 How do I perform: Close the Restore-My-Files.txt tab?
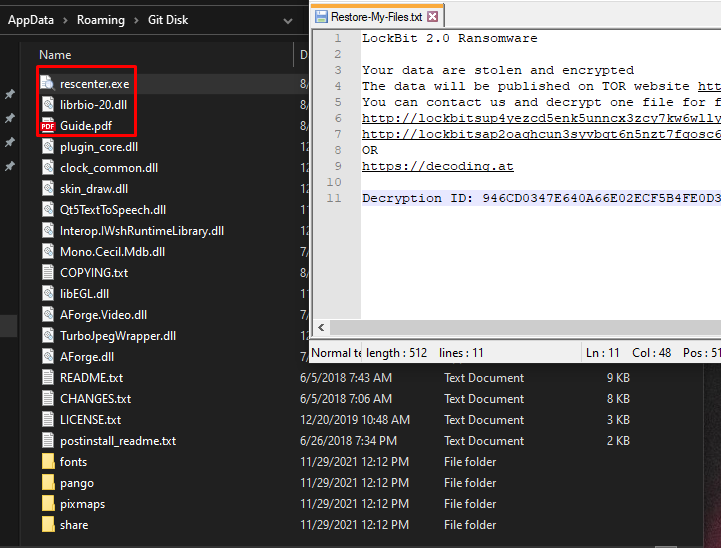coord(432,17)
